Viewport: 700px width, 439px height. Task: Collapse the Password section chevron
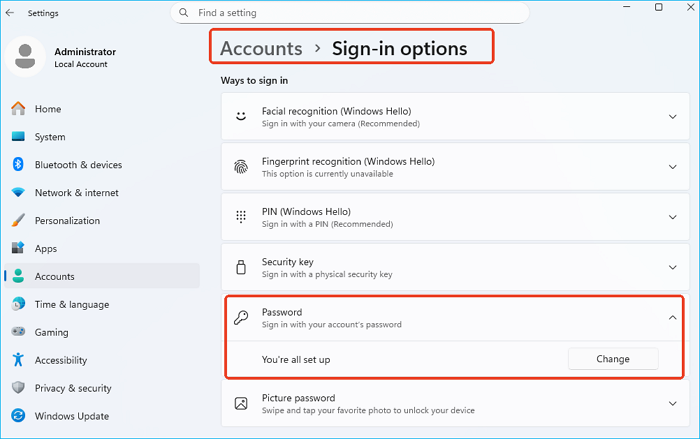672,318
